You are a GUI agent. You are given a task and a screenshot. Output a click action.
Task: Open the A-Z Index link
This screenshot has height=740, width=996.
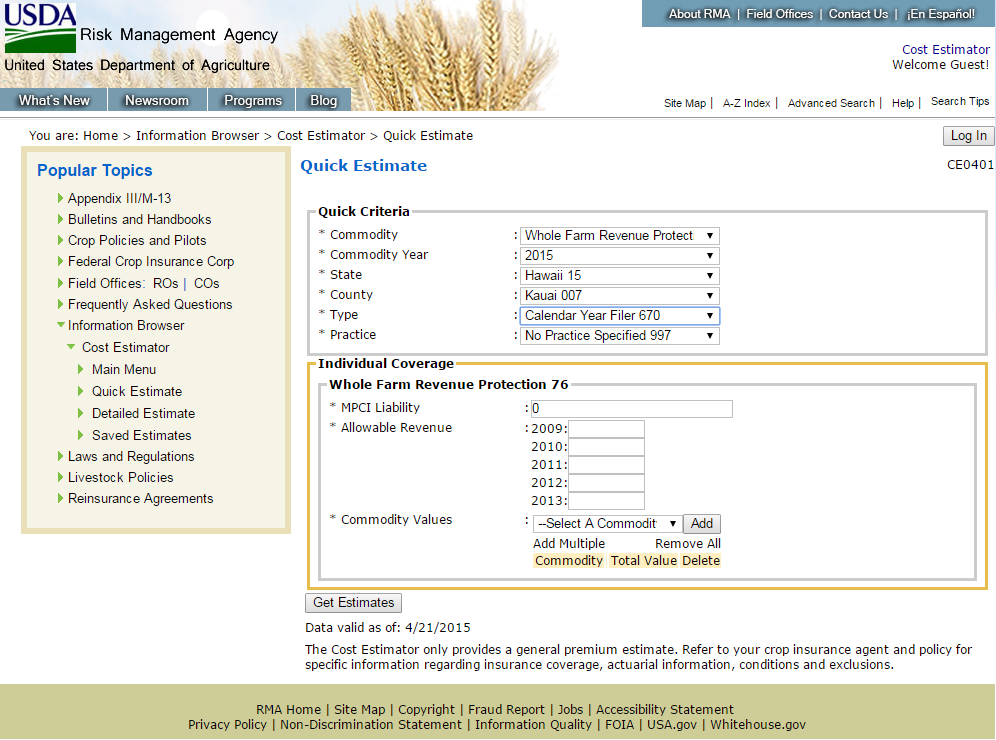click(746, 103)
